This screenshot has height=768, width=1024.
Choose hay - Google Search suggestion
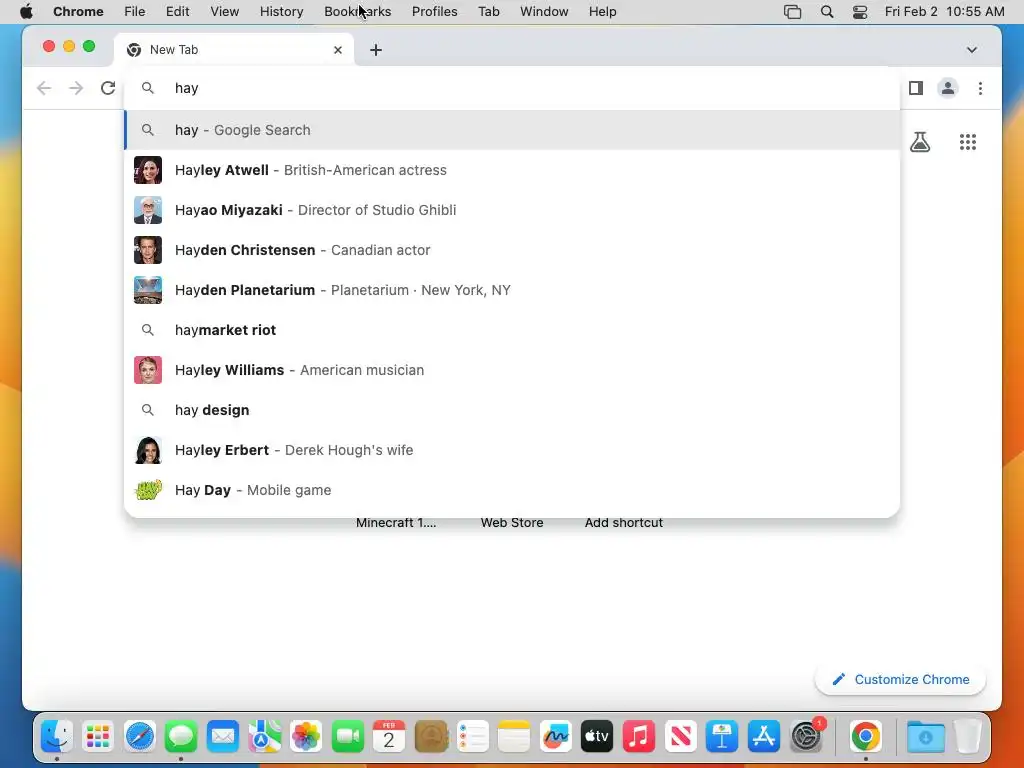(511, 130)
